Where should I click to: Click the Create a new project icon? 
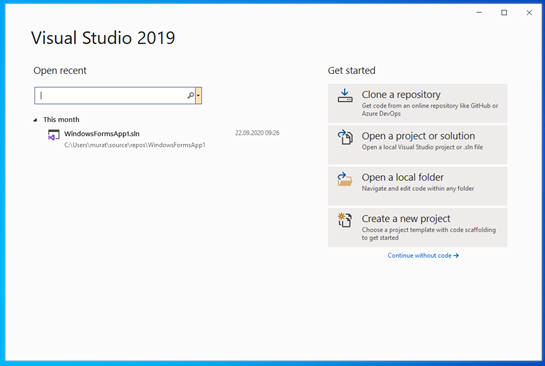click(345, 220)
